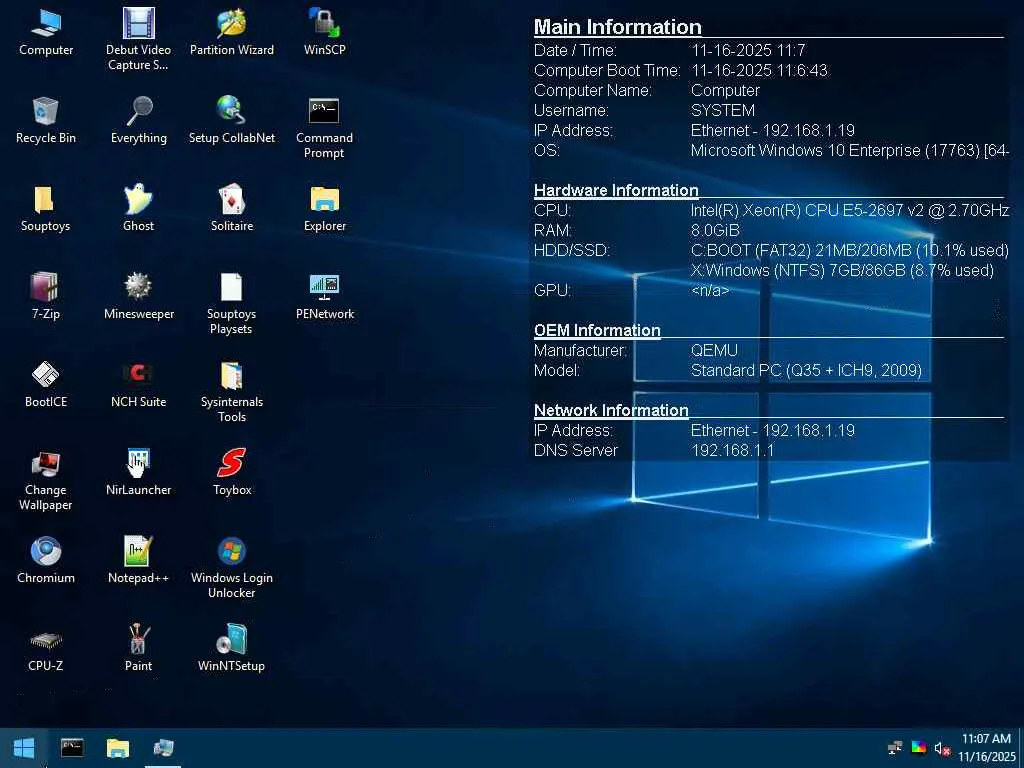
Task: Click the GPU value '<n/a>'
Action: point(710,291)
